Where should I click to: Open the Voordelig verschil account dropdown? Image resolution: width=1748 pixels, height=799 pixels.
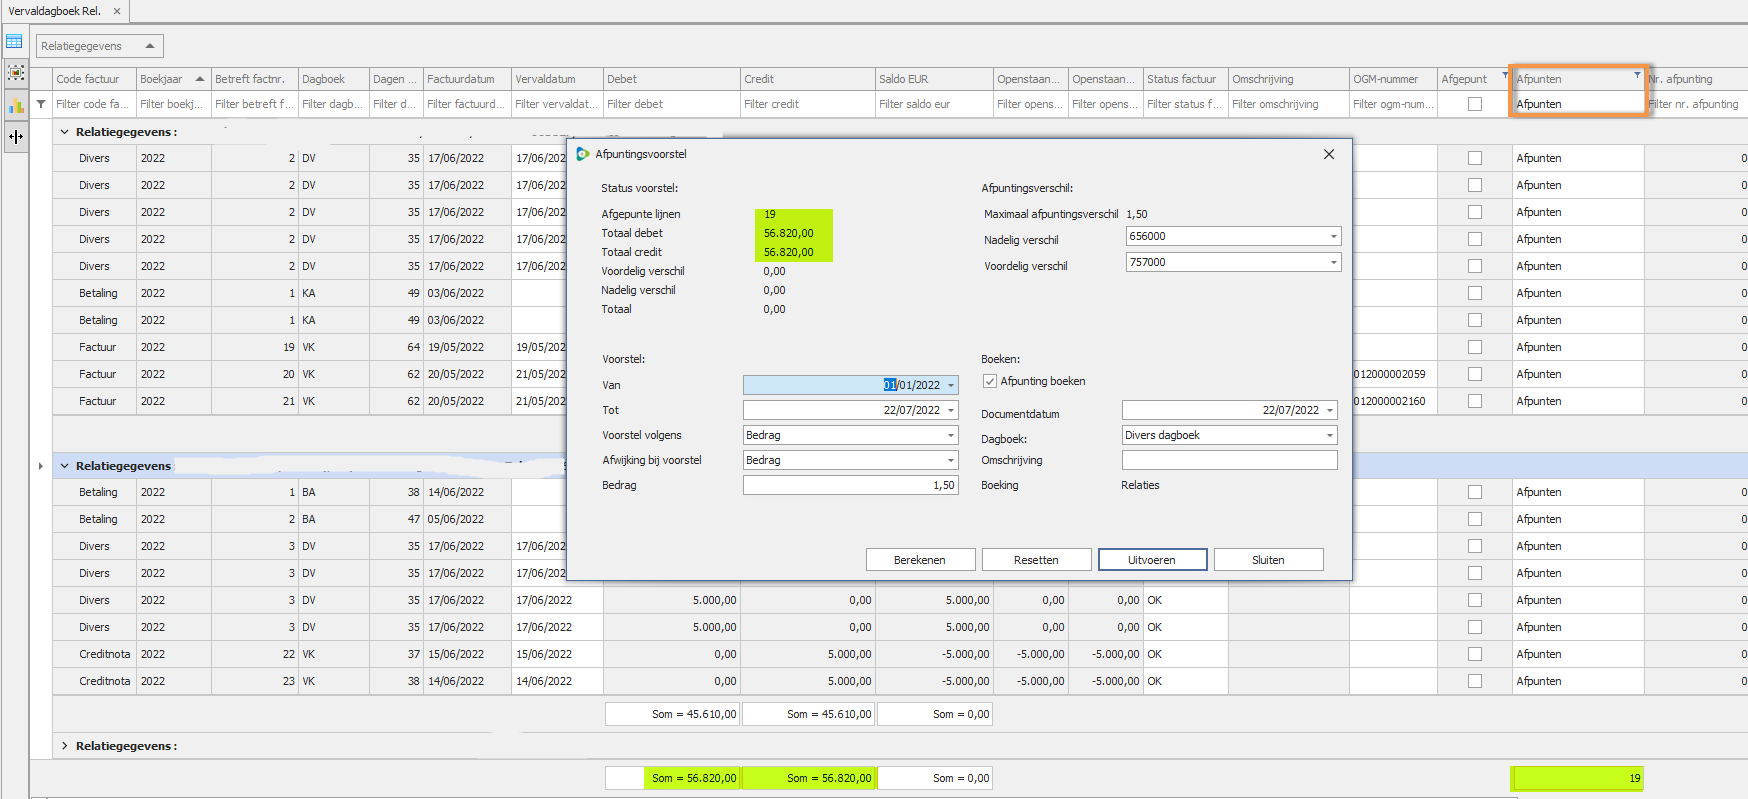tap(1334, 262)
